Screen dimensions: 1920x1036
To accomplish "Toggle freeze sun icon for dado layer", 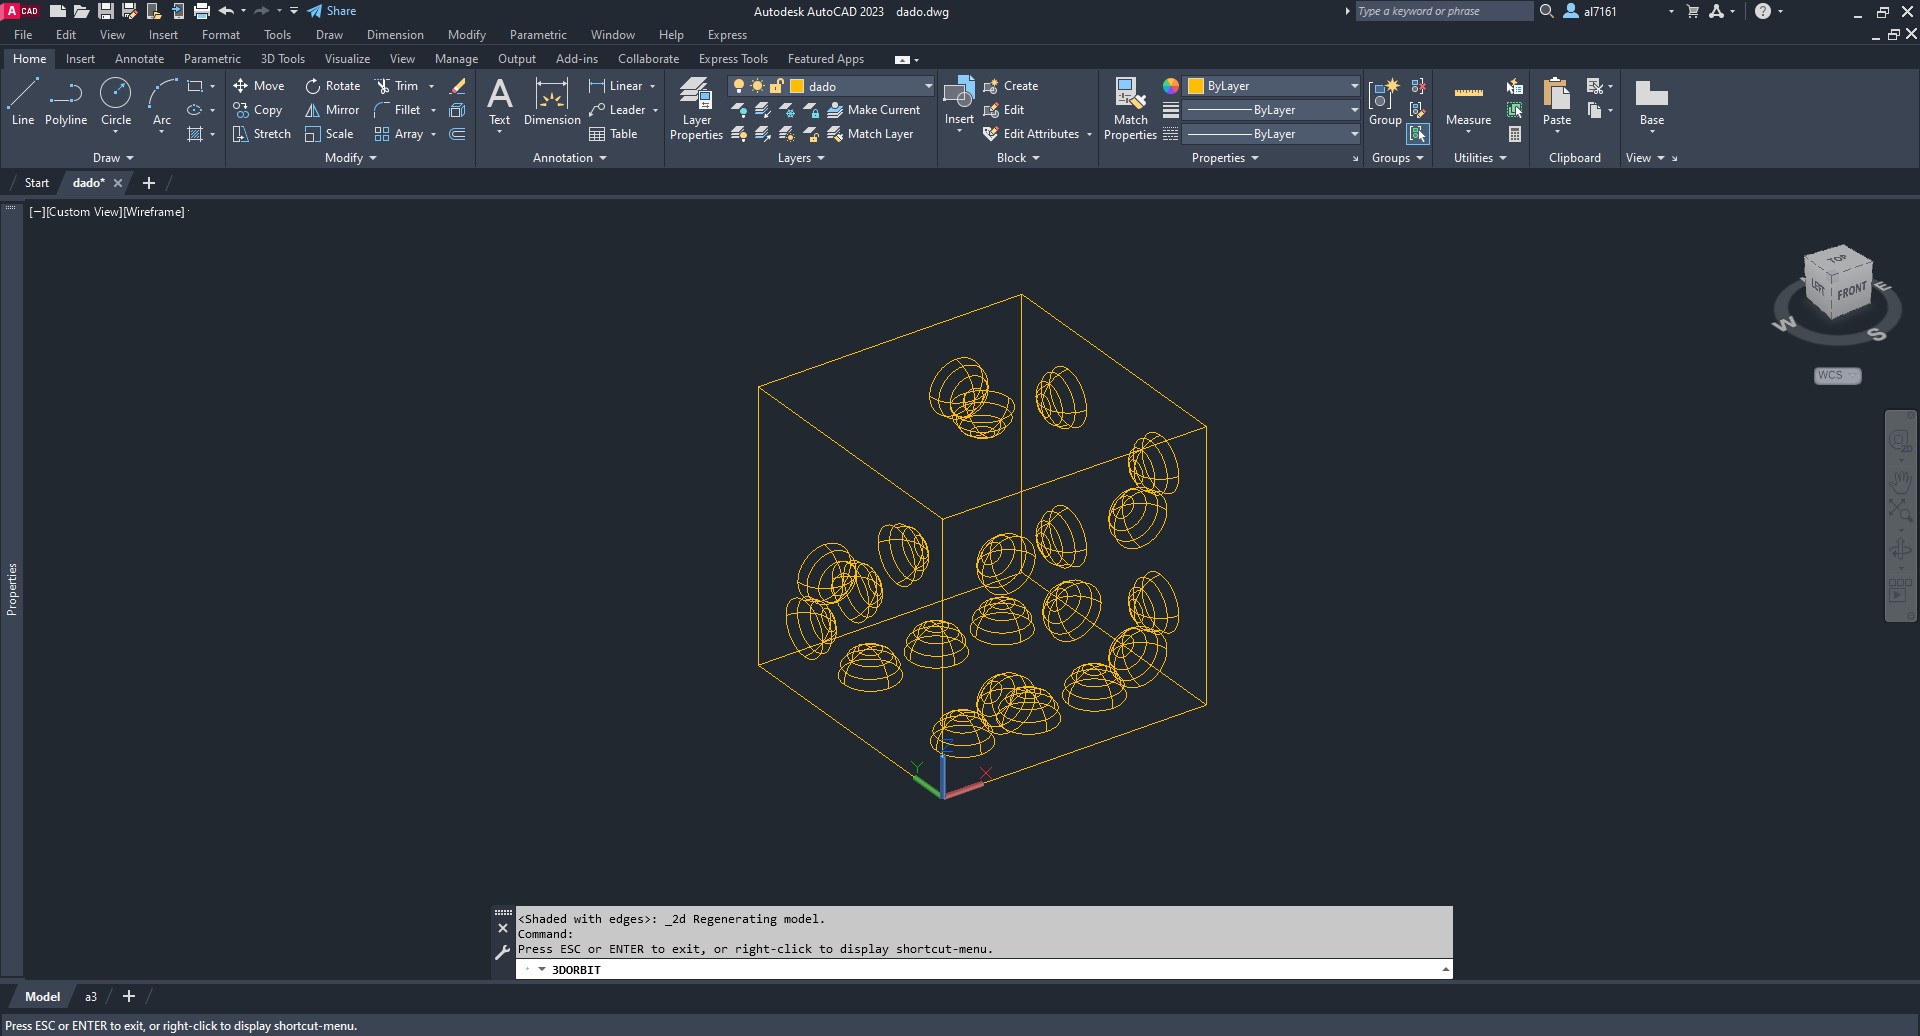I will (x=757, y=86).
